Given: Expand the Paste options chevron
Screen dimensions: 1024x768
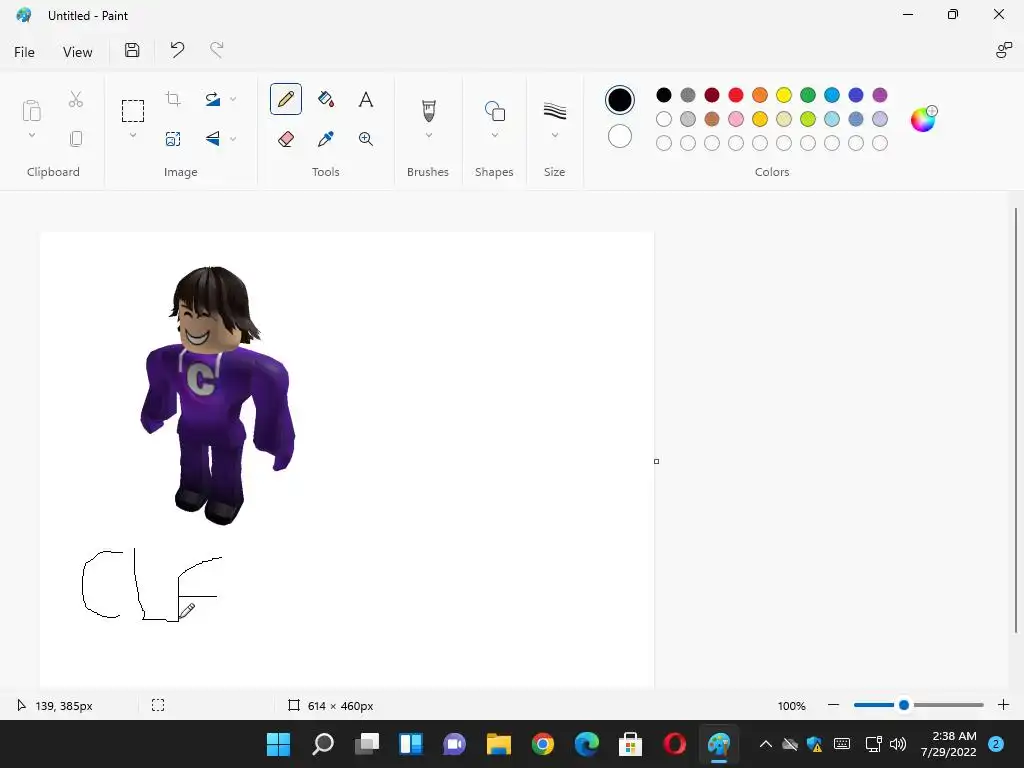Looking at the screenshot, I should tap(31, 135).
